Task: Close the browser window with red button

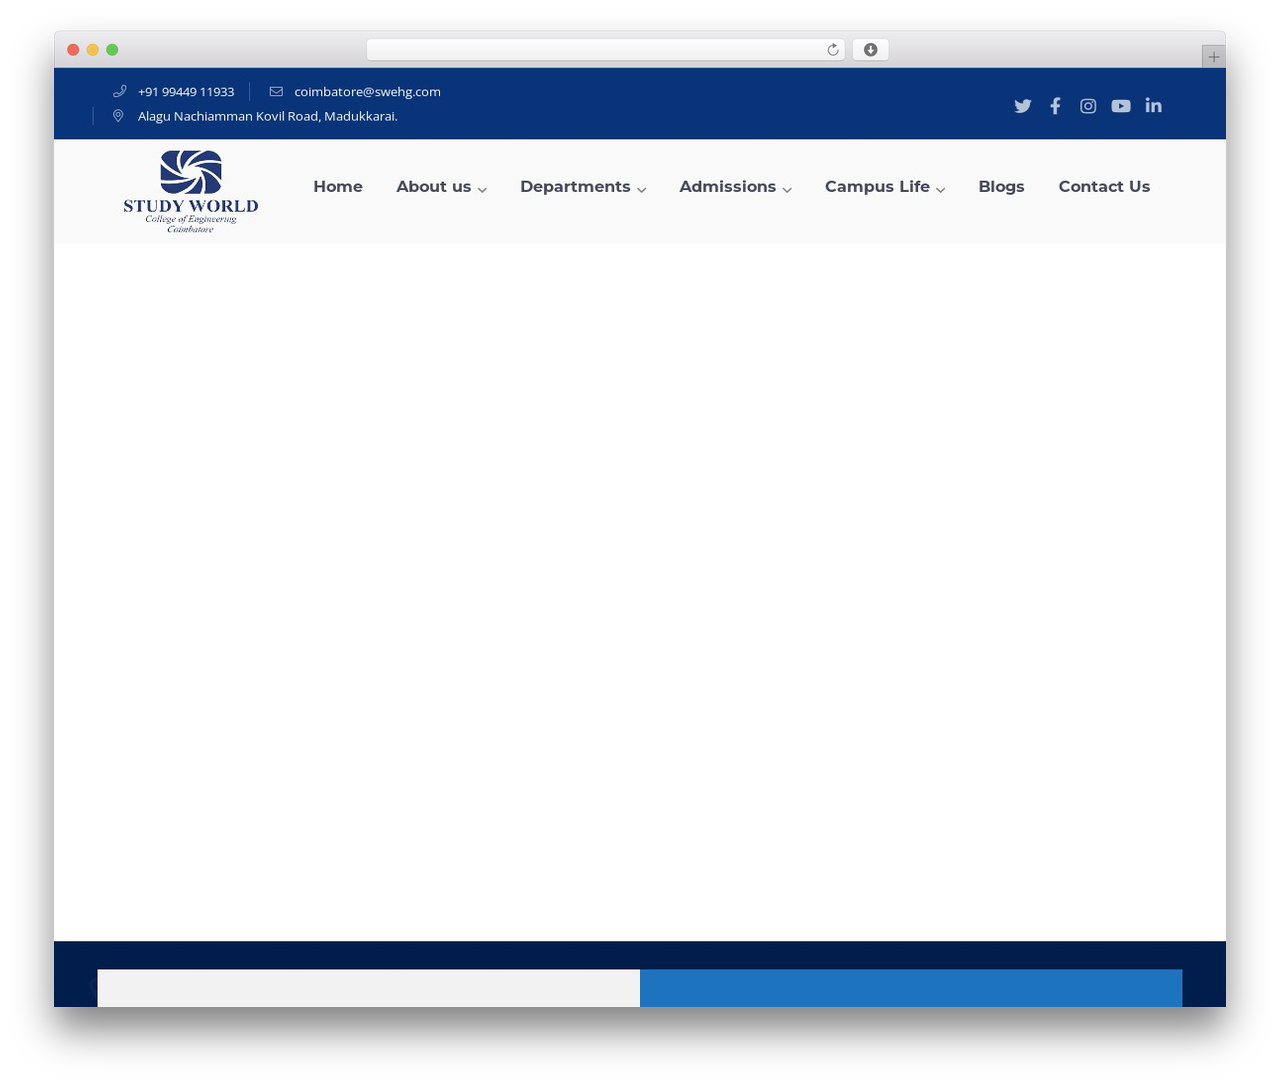Action: click(x=73, y=50)
